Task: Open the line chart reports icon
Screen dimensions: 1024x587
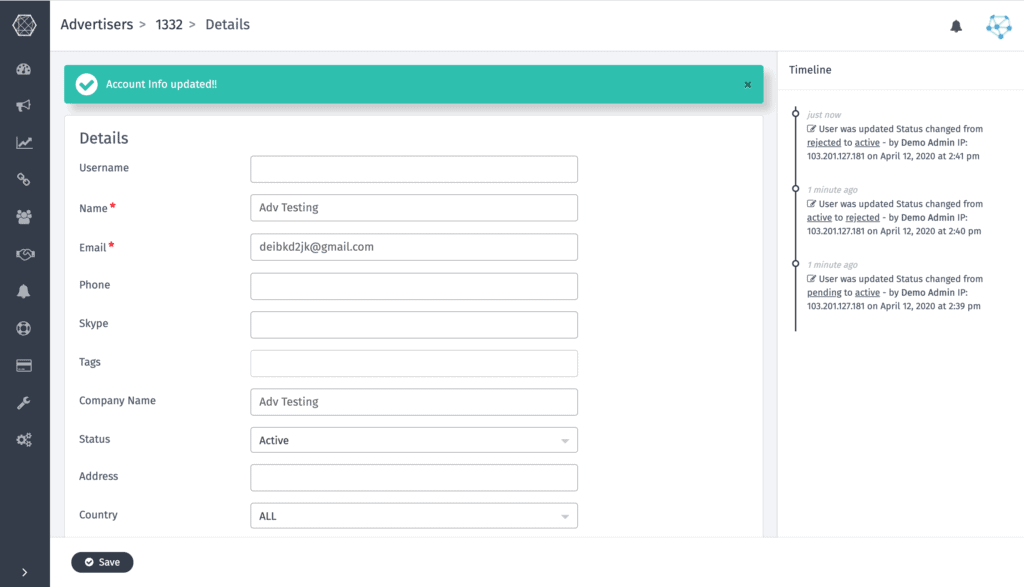Action: [x=24, y=143]
